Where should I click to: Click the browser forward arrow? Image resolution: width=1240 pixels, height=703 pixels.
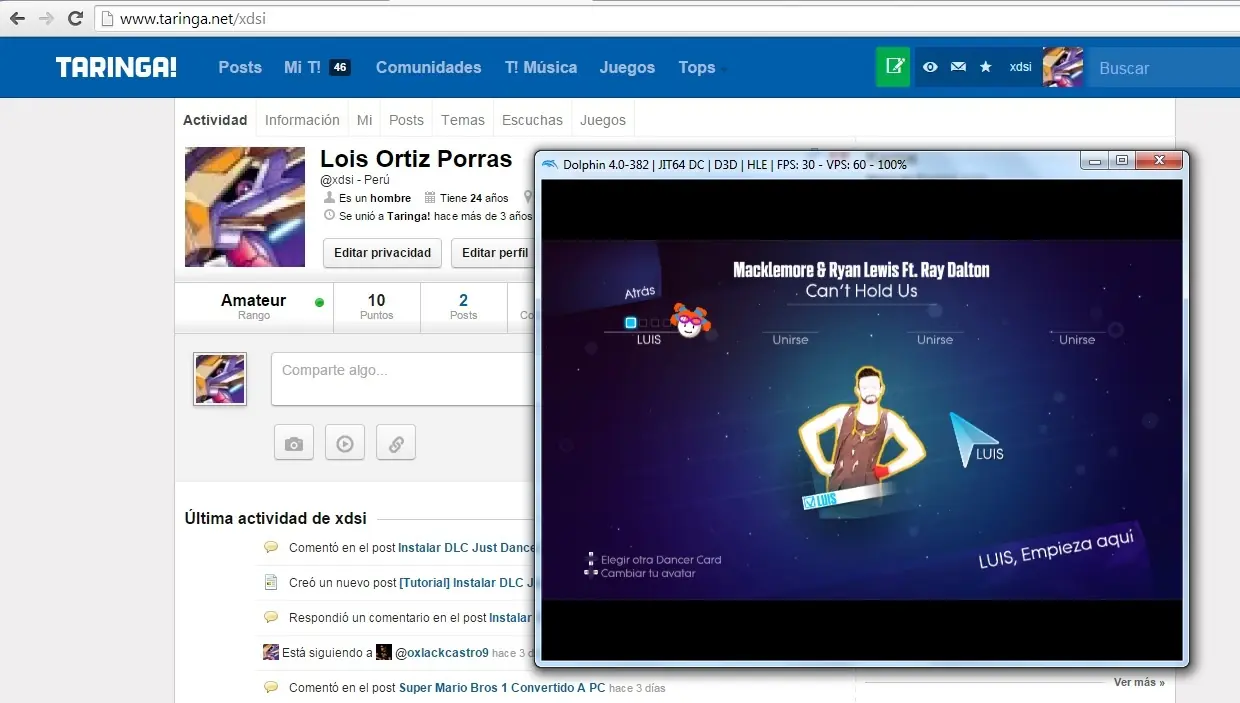pos(46,18)
